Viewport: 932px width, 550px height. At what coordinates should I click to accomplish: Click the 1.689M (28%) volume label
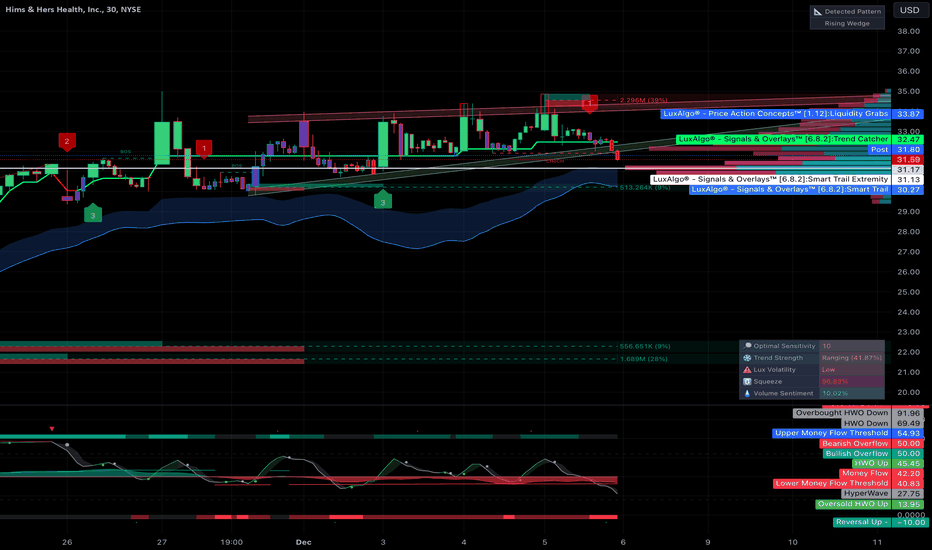[643, 359]
